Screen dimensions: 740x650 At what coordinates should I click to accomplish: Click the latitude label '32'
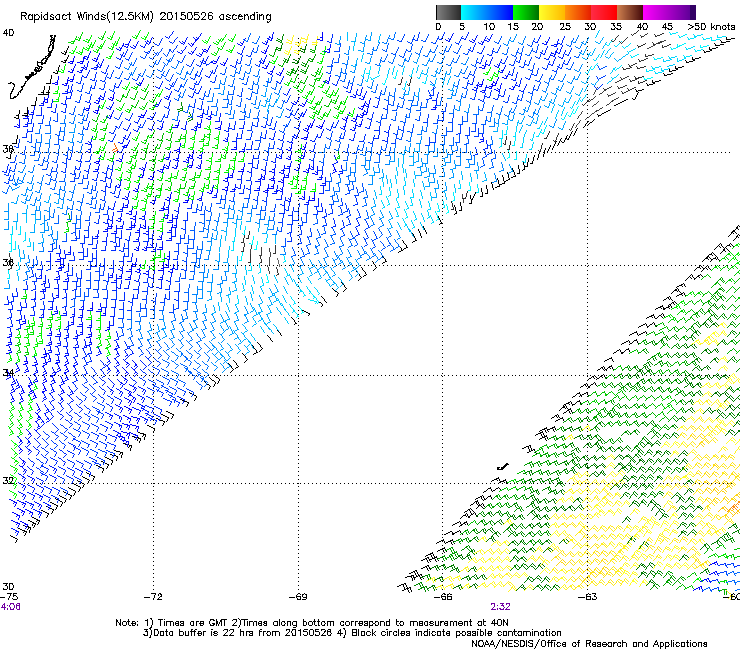click(x=8, y=481)
